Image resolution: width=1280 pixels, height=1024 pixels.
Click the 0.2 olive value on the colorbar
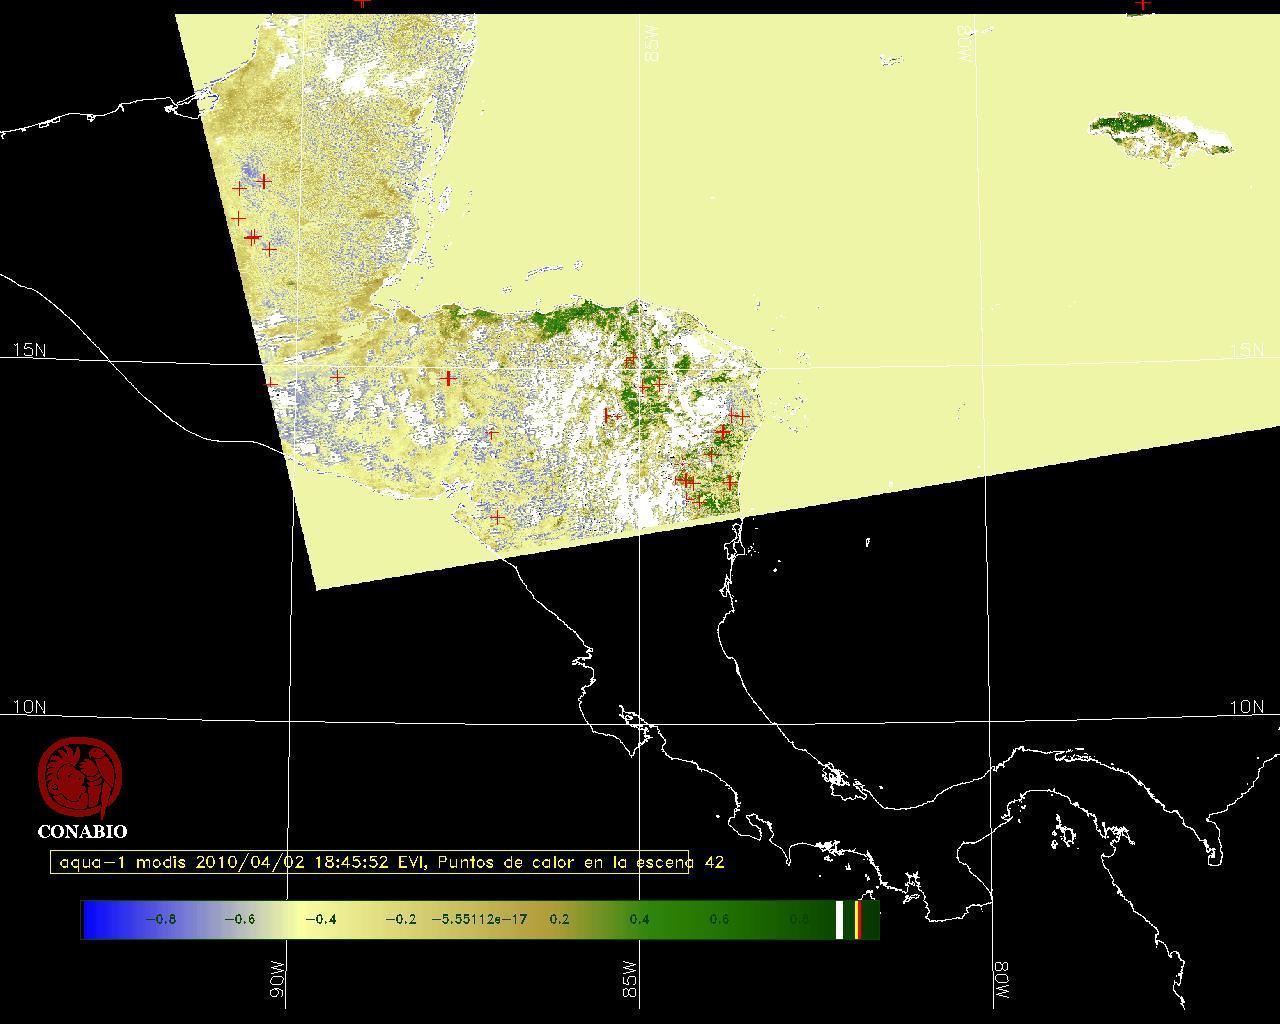[x=559, y=920]
